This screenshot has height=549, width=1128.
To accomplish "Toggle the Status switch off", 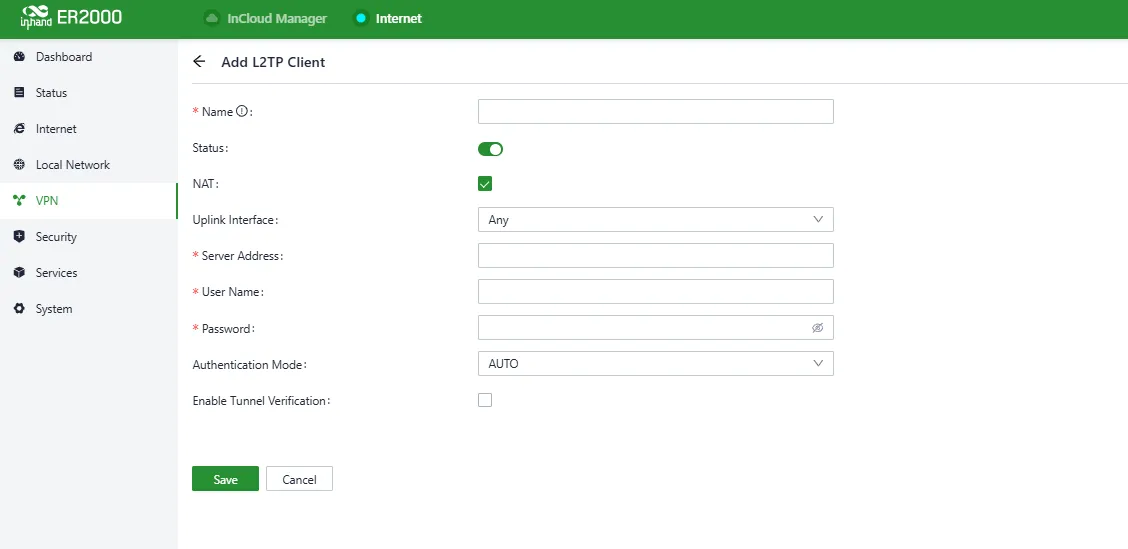I will (490, 149).
